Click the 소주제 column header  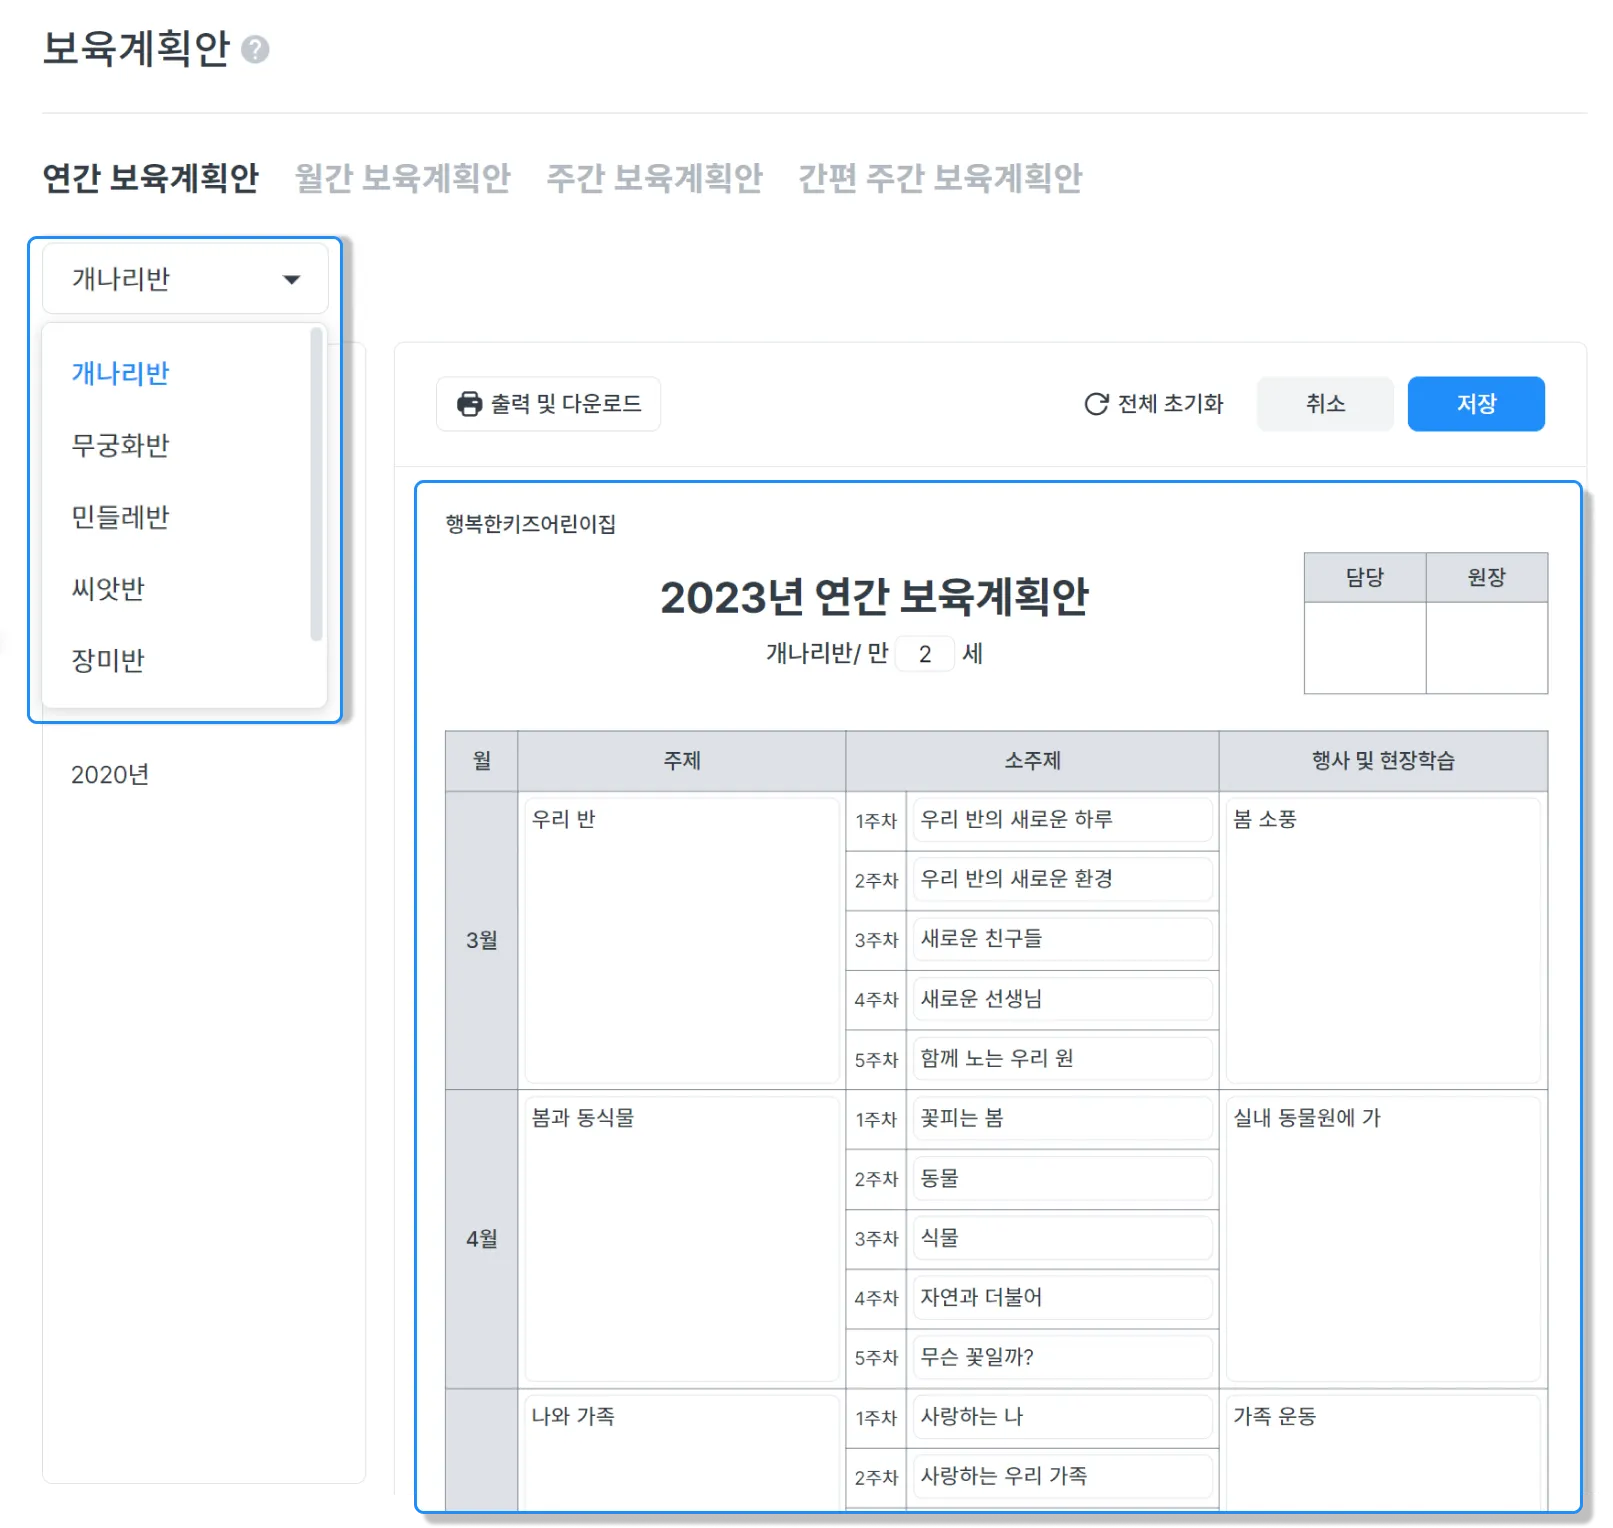pos(1032,761)
